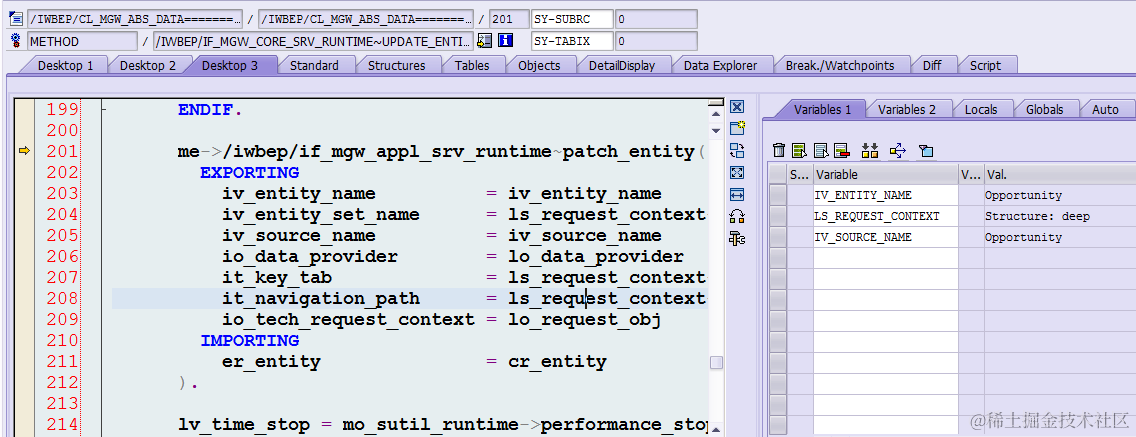
Task: Click 'cr_entity' in code line 211
Action: [x=557, y=362]
